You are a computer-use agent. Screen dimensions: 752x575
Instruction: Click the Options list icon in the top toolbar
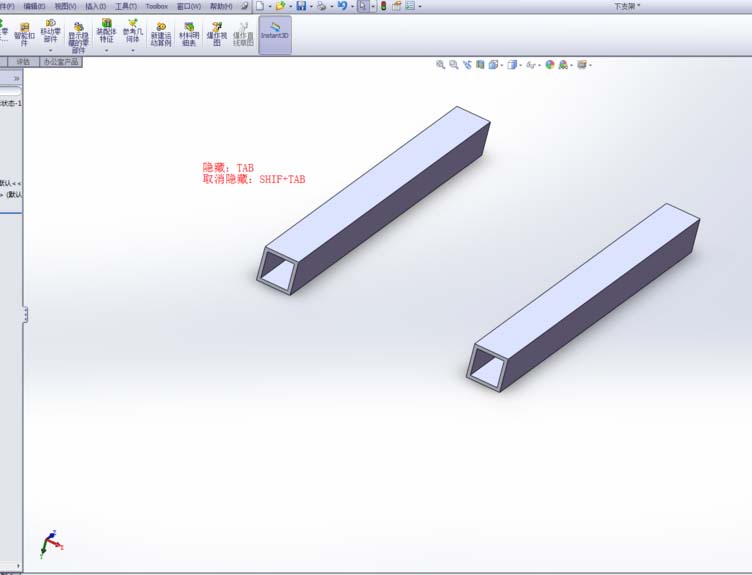(410, 6)
